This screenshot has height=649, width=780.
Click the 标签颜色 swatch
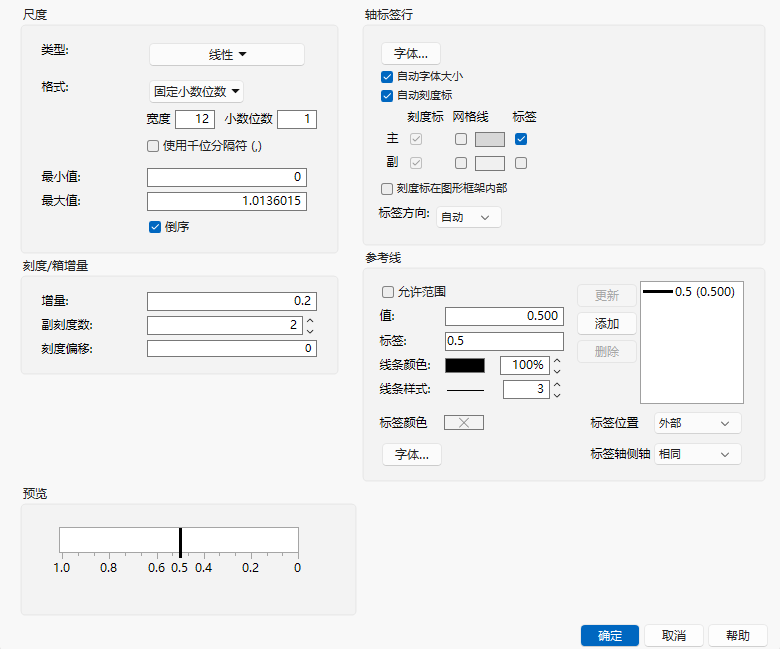(x=464, y=423)
